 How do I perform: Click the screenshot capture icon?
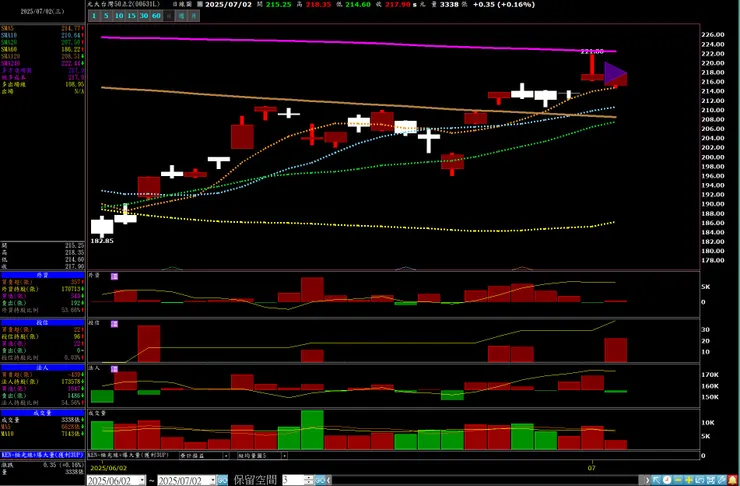pyautogui.click(x=710, y=480)
